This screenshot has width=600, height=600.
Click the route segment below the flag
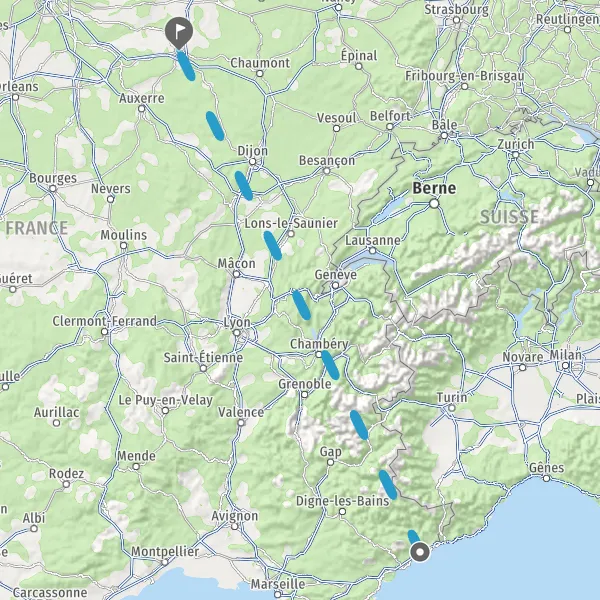coord(186,66)
